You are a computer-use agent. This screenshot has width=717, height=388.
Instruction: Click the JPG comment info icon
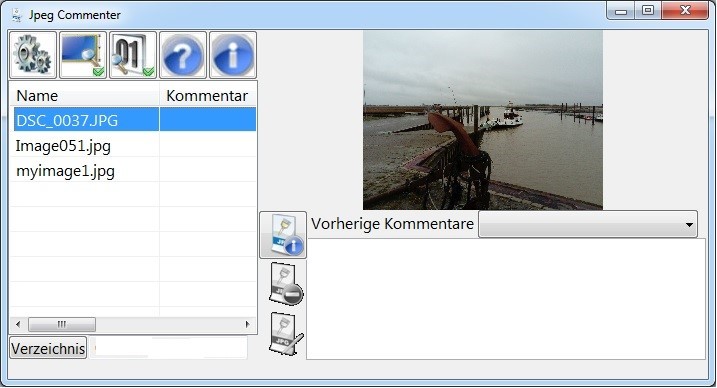(283, 235)
